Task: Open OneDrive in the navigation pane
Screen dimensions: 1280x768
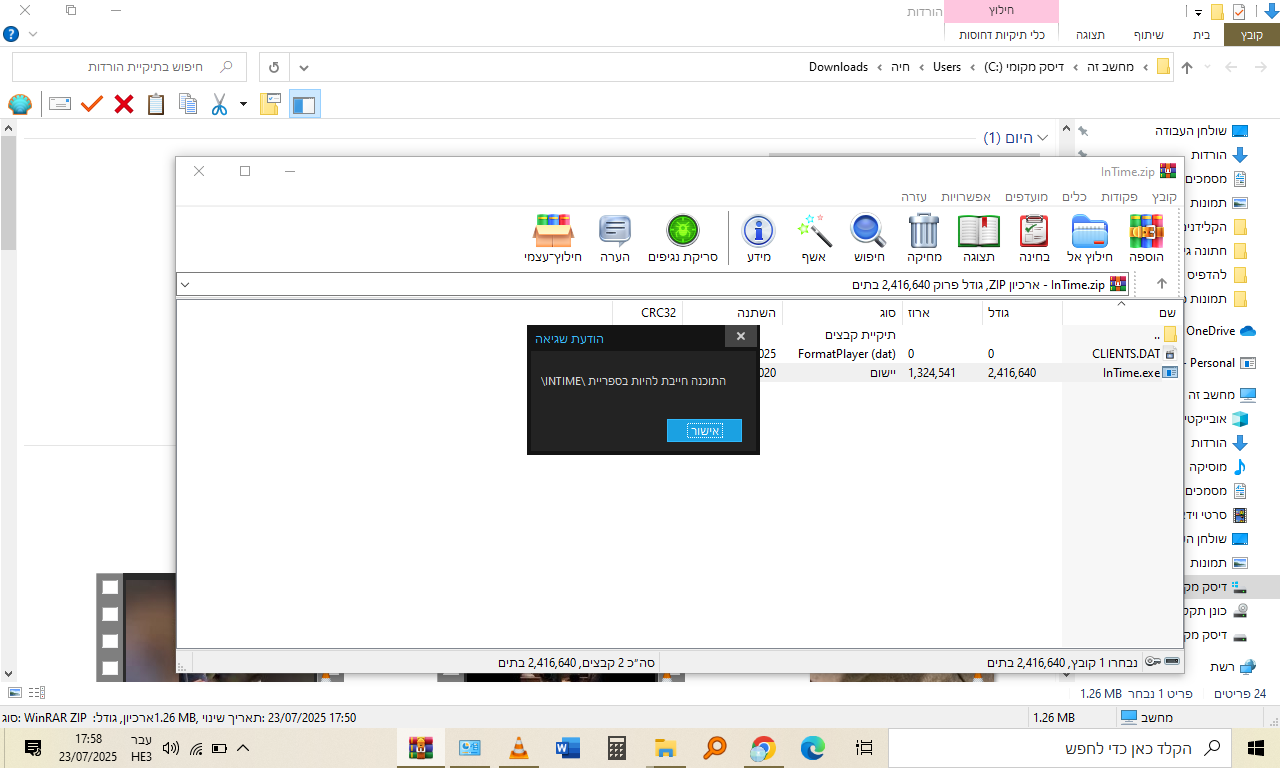Action: [x=1218, y=331]
